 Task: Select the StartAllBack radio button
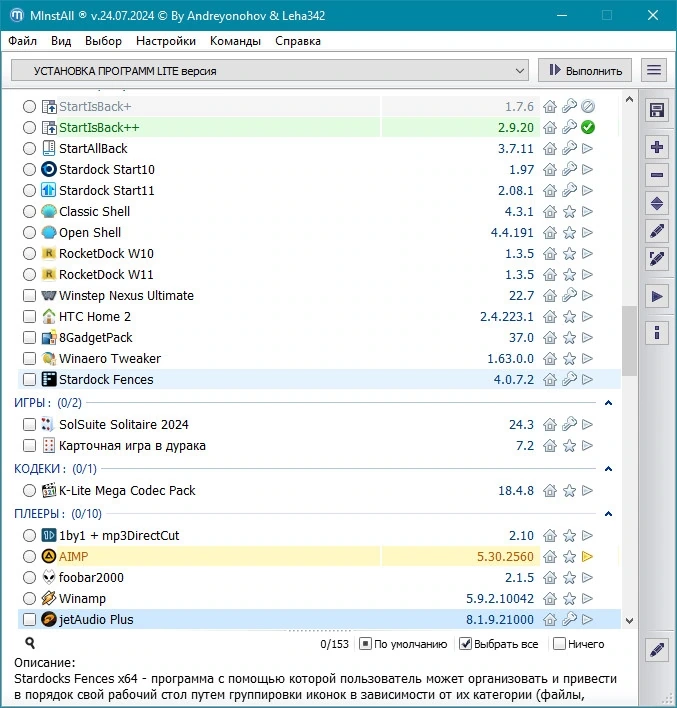coord(29,149)
